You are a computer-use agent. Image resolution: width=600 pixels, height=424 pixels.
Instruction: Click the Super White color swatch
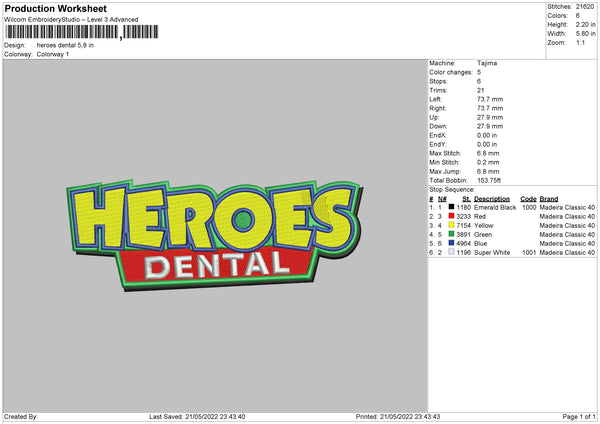[452, 252]
